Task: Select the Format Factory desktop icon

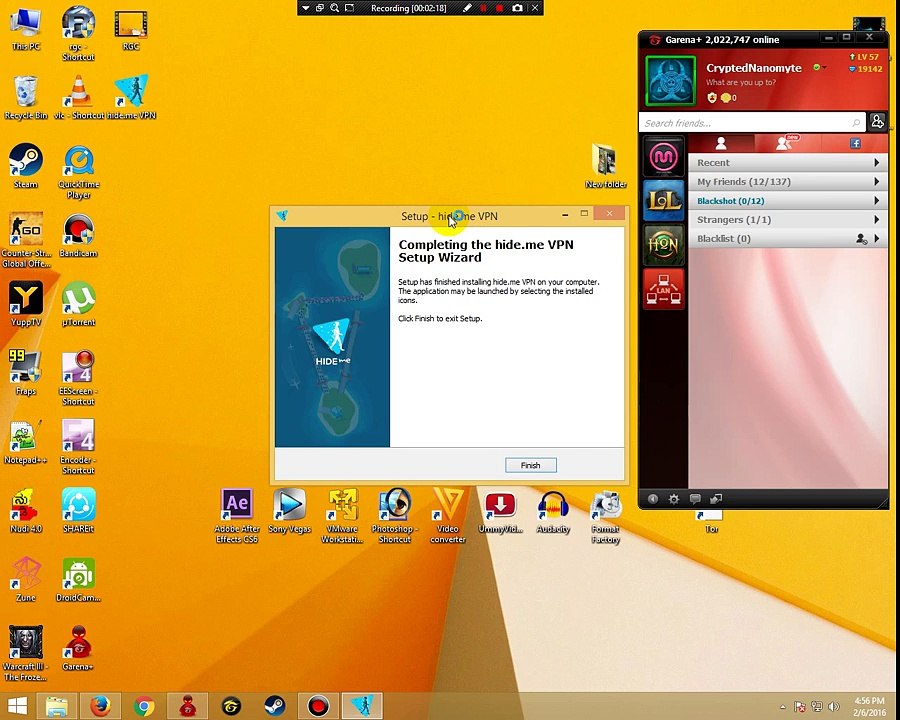Action: 606,516
